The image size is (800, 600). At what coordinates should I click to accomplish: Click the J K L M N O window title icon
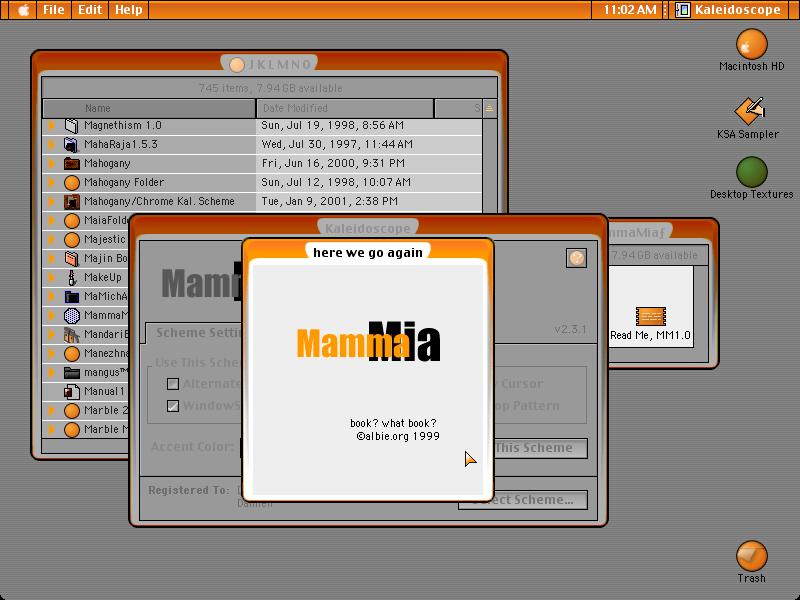pyautogui.click(x=237, y=65)
